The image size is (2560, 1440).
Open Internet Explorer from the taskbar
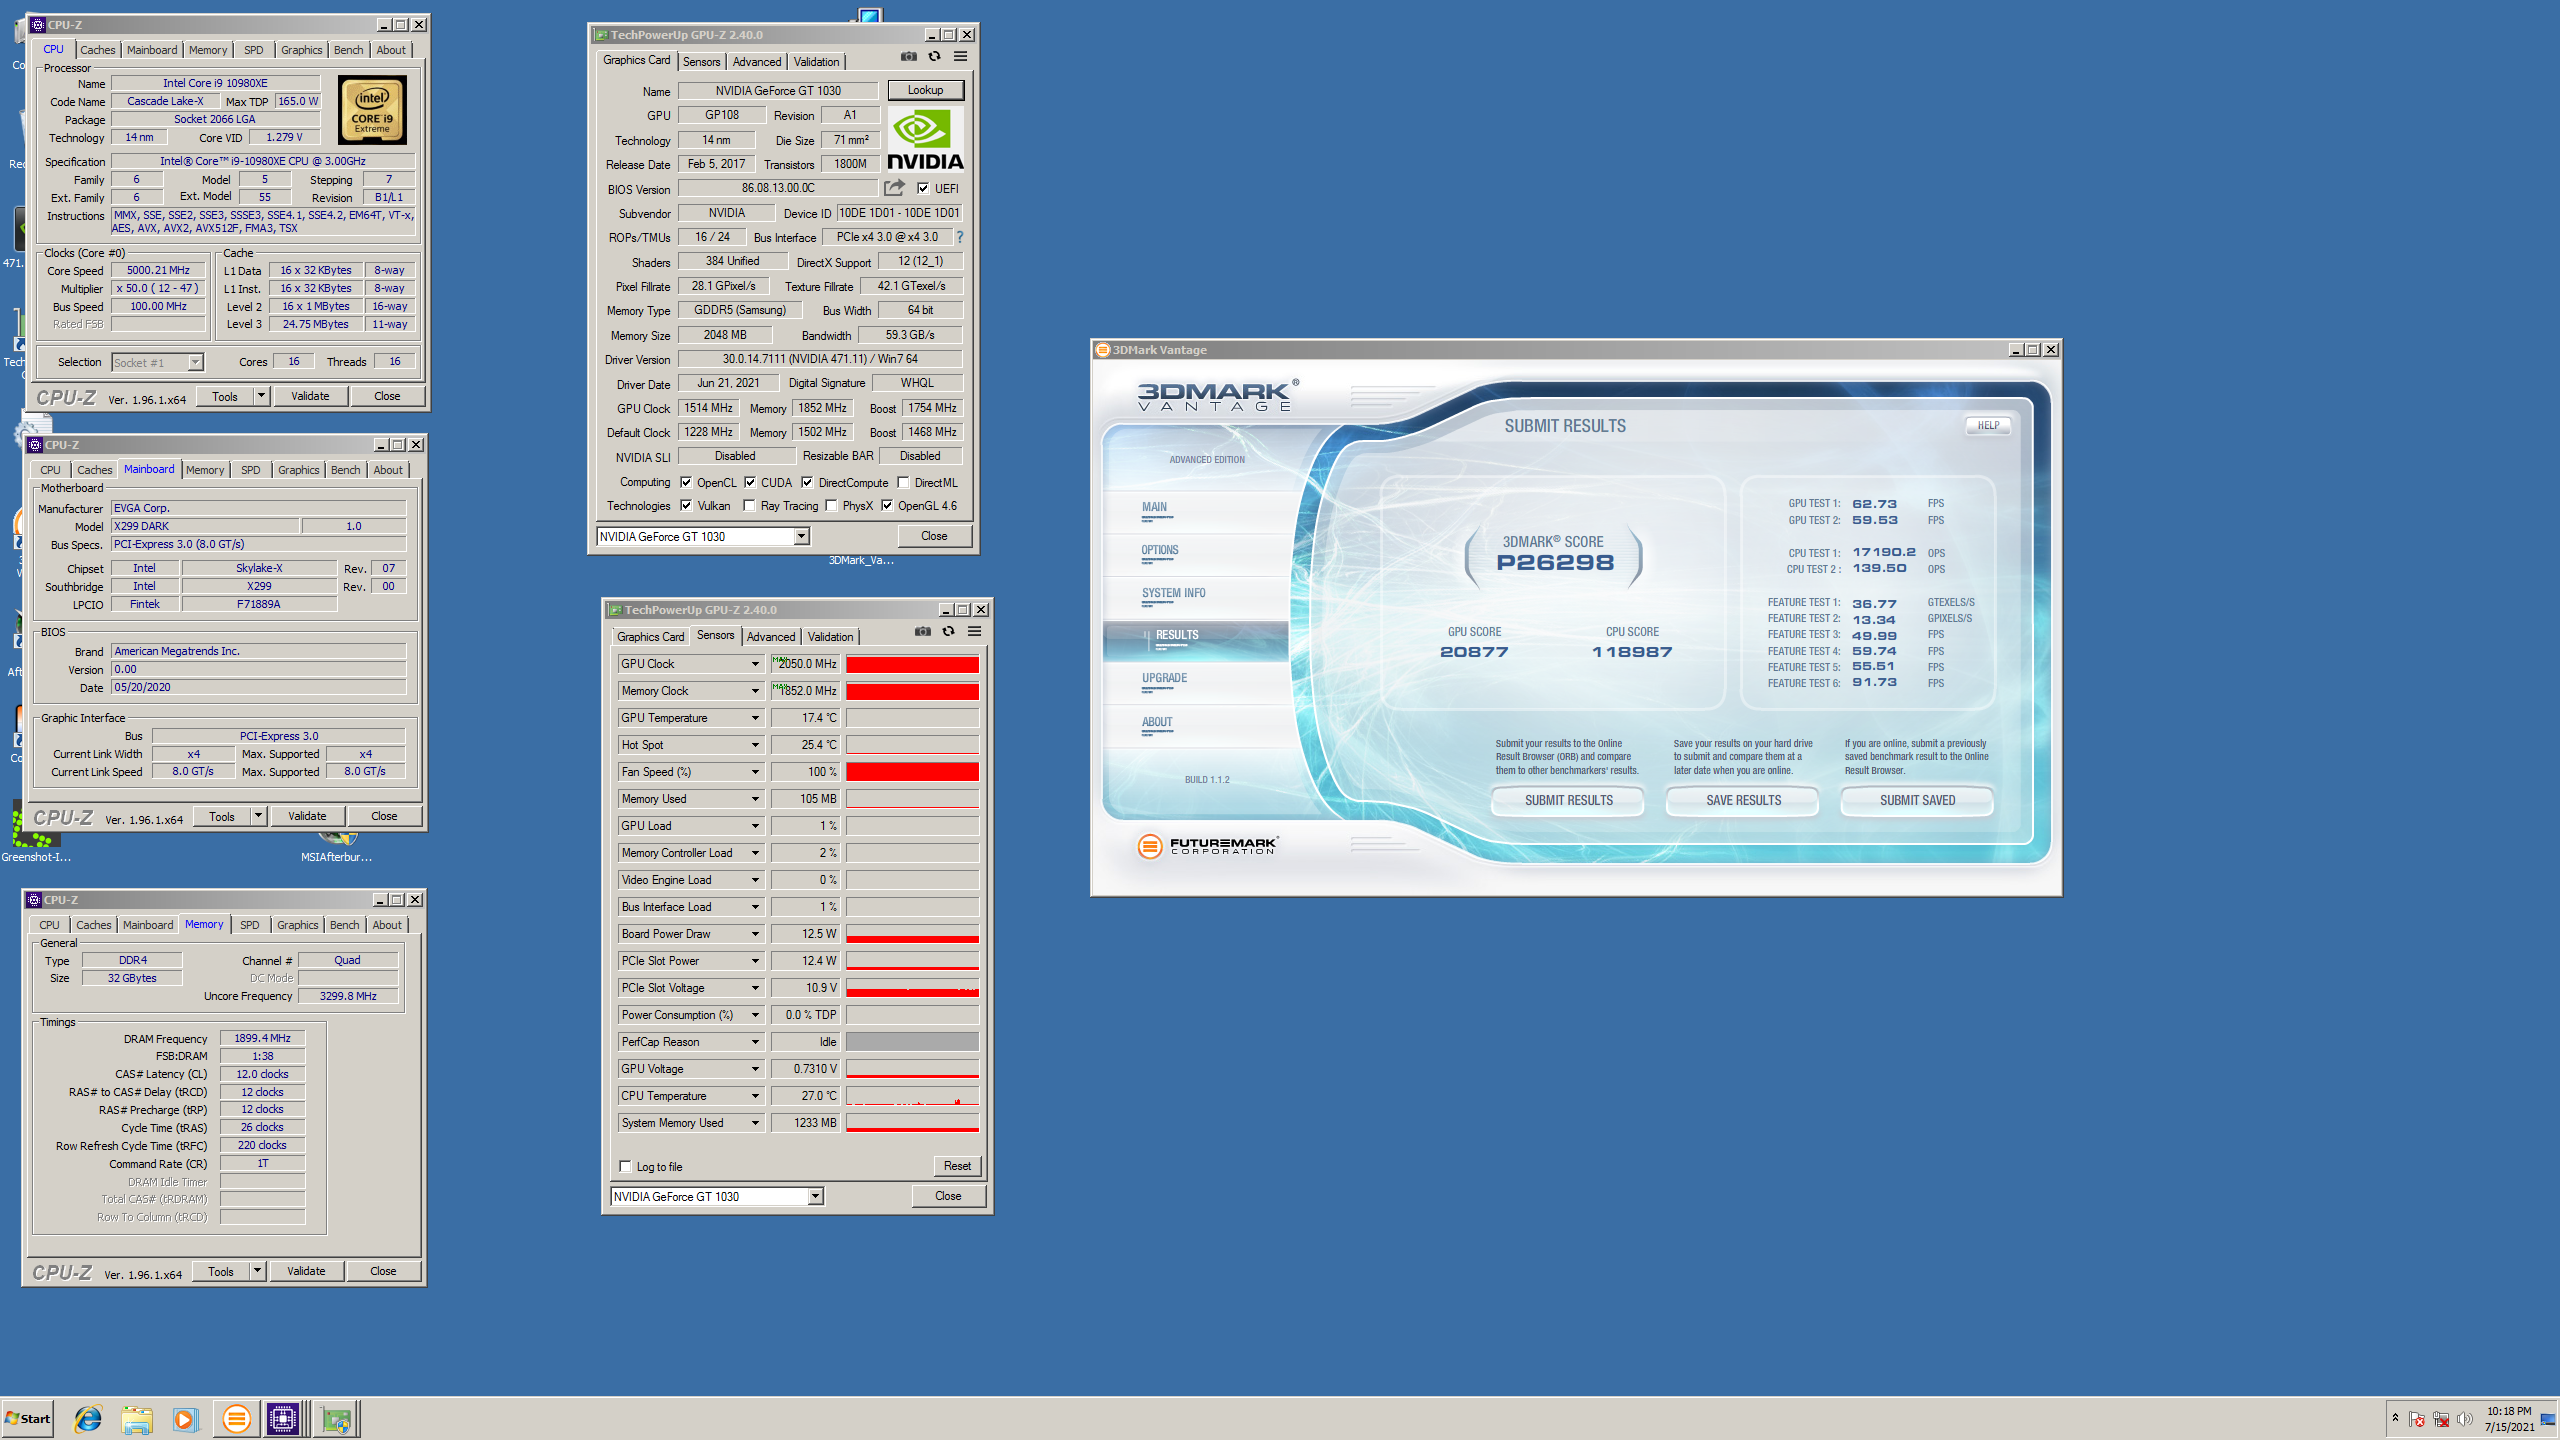[88, 1418]
